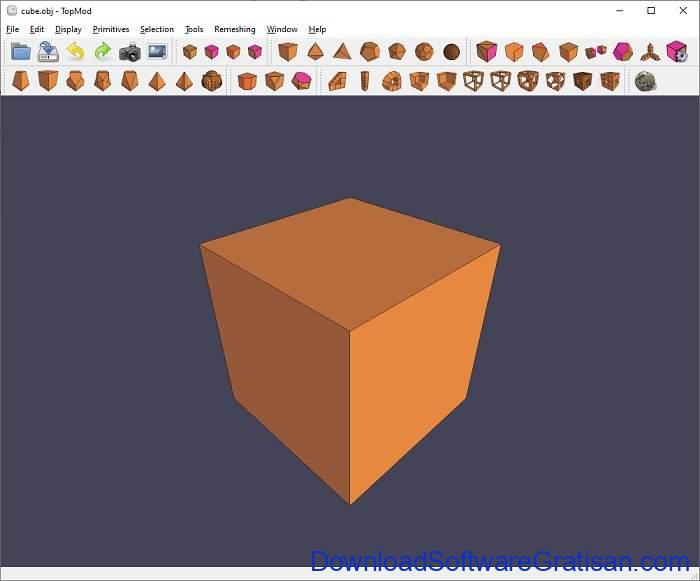Choose the thin column modeling tool
The width and height of the screenshot is (700, 581).
coord(365,82)
